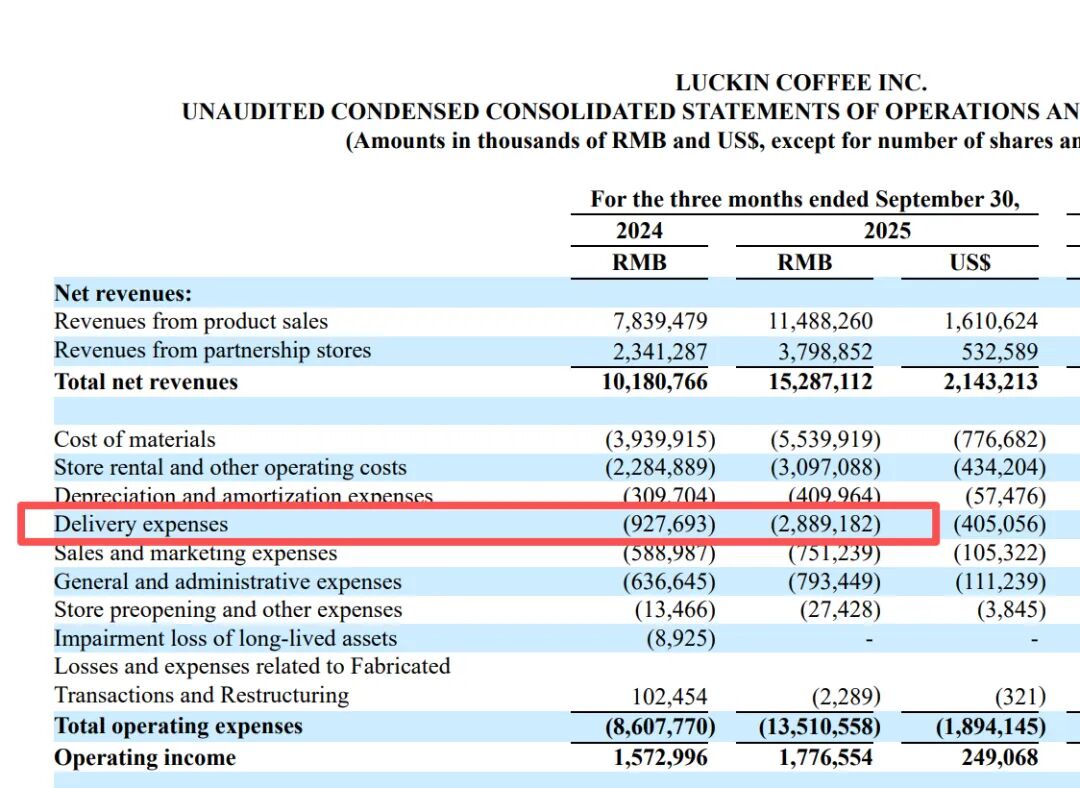Click total operating expenses (13,510,558)

(x=820, y=727)
